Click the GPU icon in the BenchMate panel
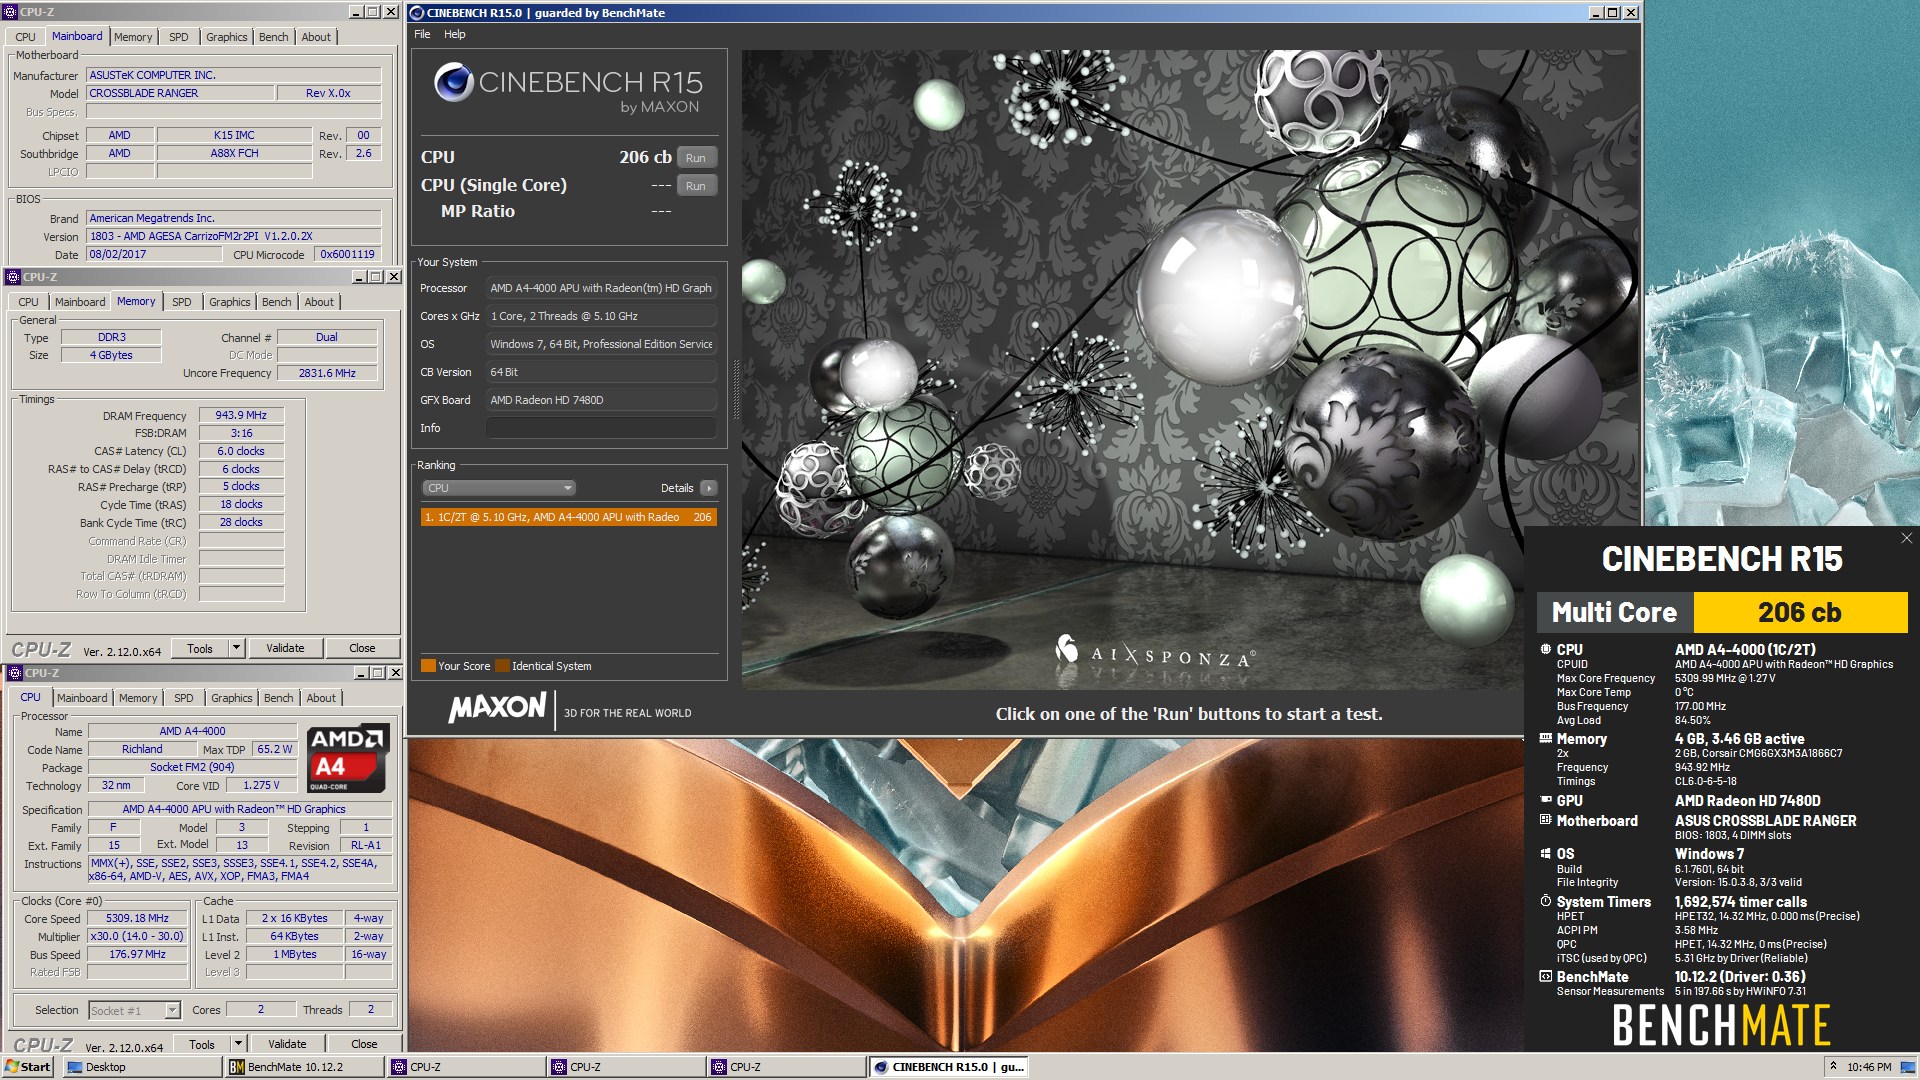The height and width of the screenshot is (1080, 1920). (x=1546, y=800)
